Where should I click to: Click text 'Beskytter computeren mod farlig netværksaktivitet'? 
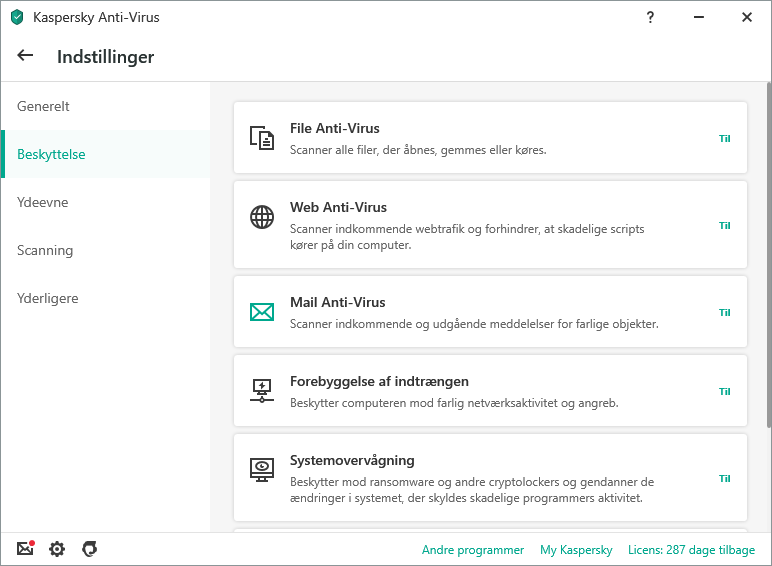click(x=425, y=403)
